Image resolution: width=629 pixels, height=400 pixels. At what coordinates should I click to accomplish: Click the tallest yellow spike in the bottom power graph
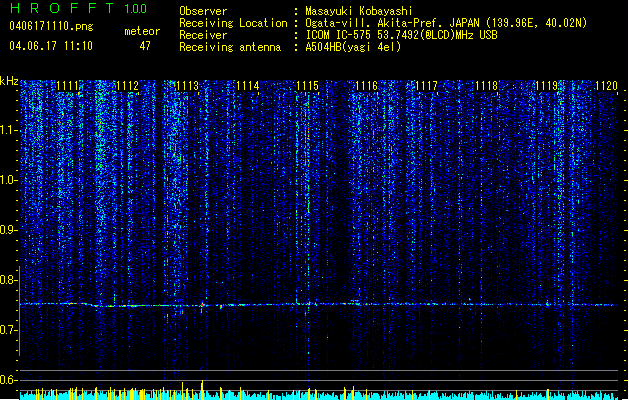click(202, 389)
